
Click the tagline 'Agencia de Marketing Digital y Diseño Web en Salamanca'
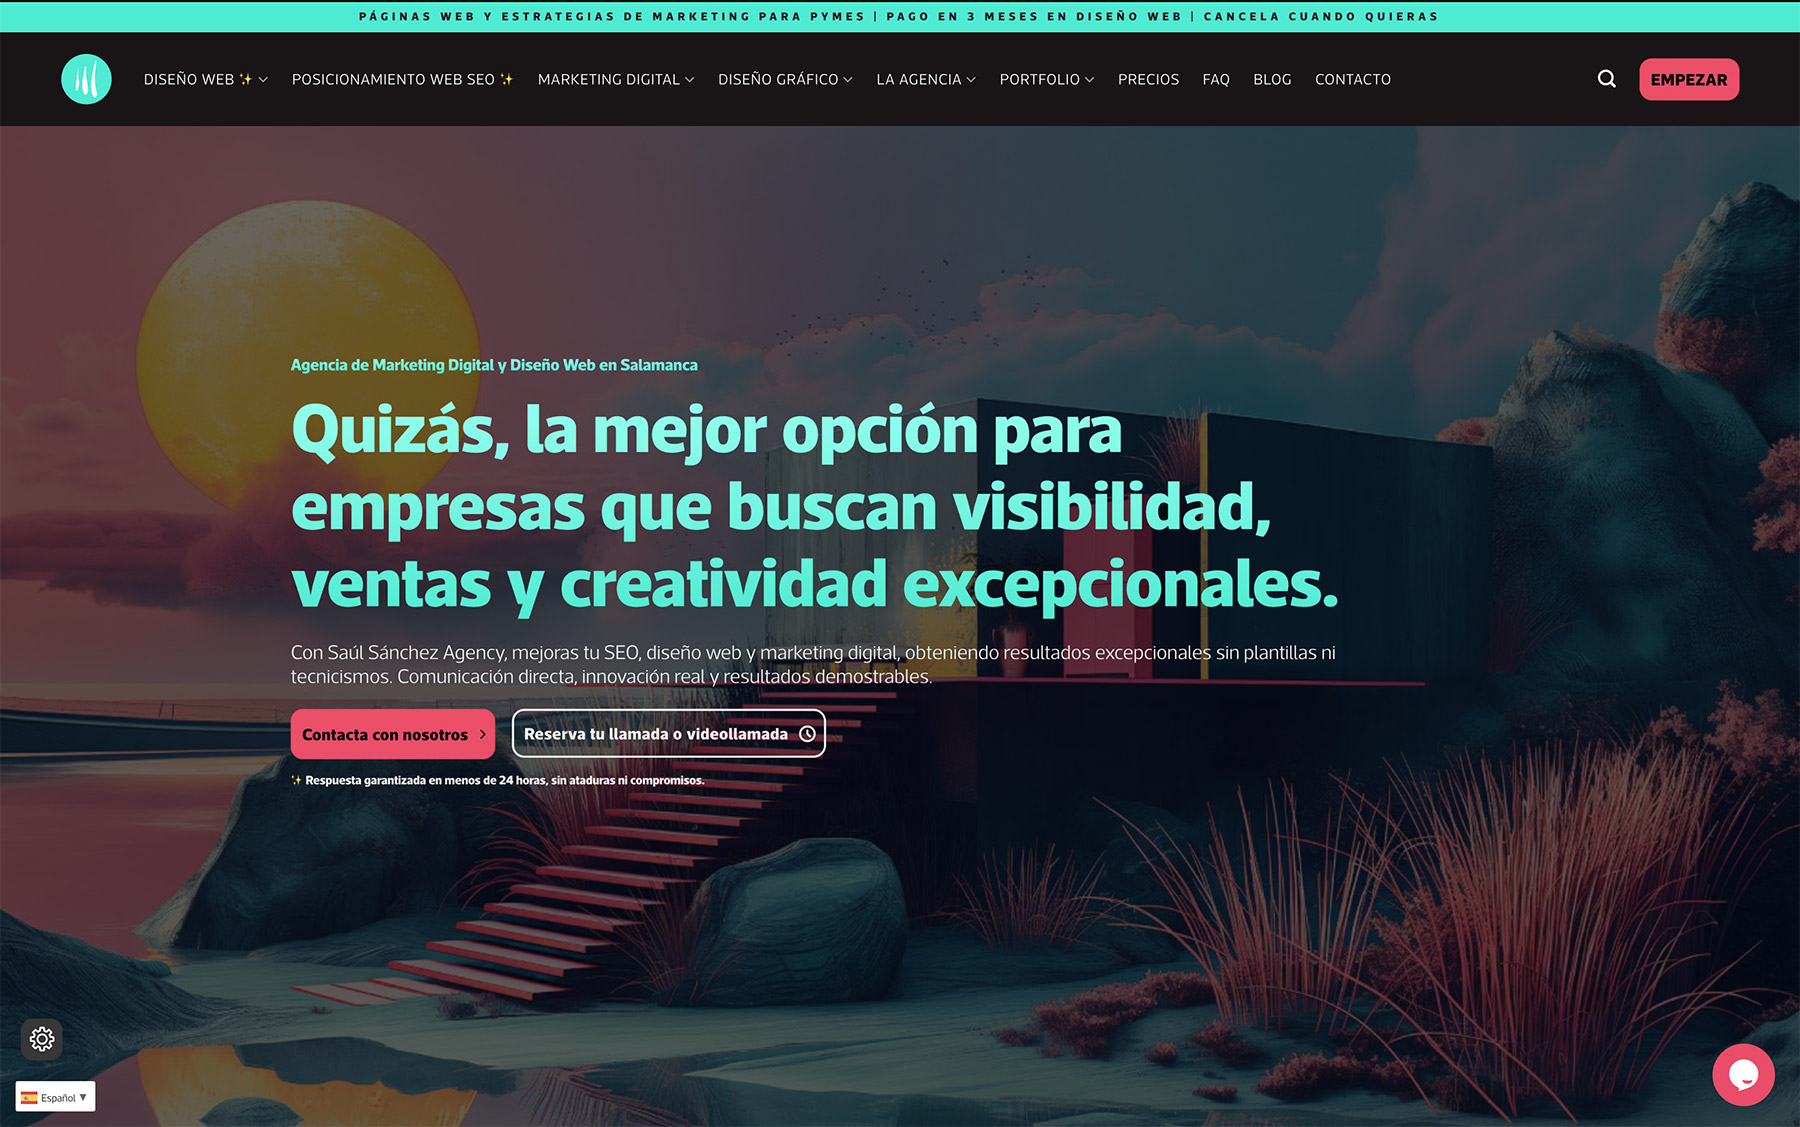tap(494, 365)
